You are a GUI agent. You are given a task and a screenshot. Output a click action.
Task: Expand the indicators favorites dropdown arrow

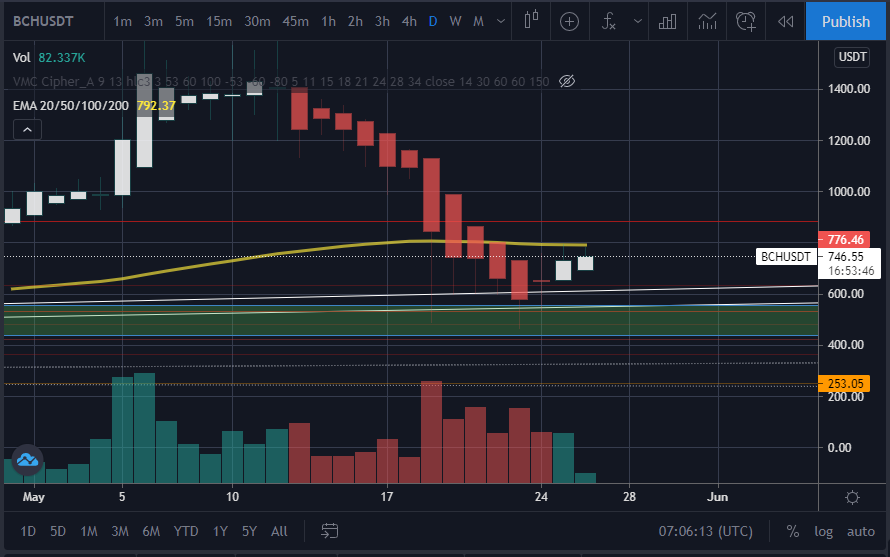(637, 21)
